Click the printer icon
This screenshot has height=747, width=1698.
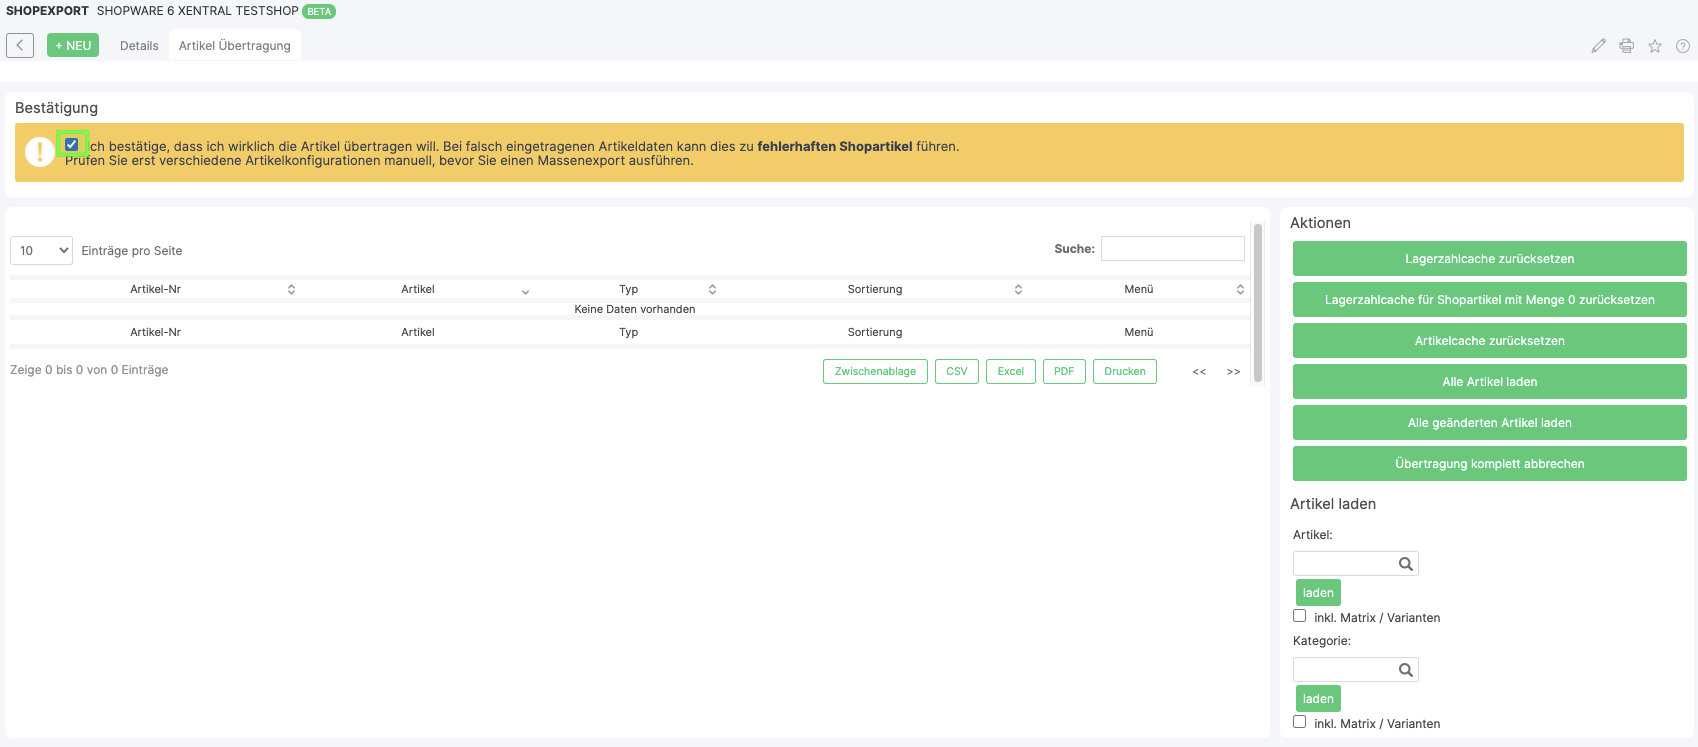(x=1626, y=46)
